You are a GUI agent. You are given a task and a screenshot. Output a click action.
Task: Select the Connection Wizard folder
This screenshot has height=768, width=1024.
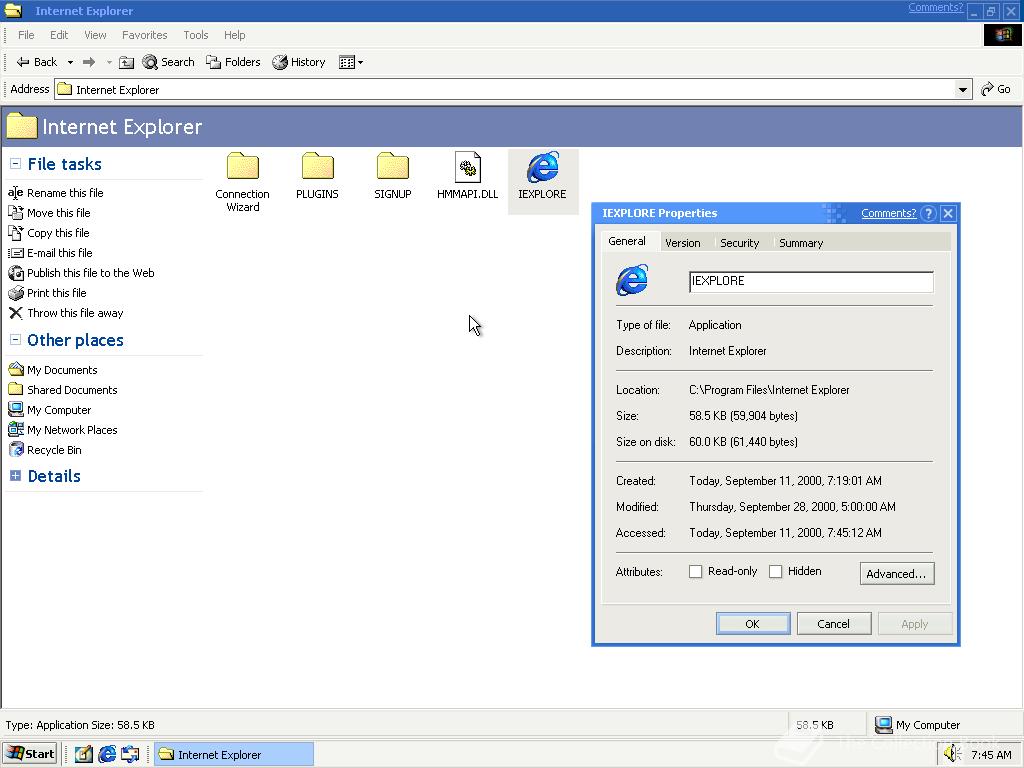coord(242,182)
